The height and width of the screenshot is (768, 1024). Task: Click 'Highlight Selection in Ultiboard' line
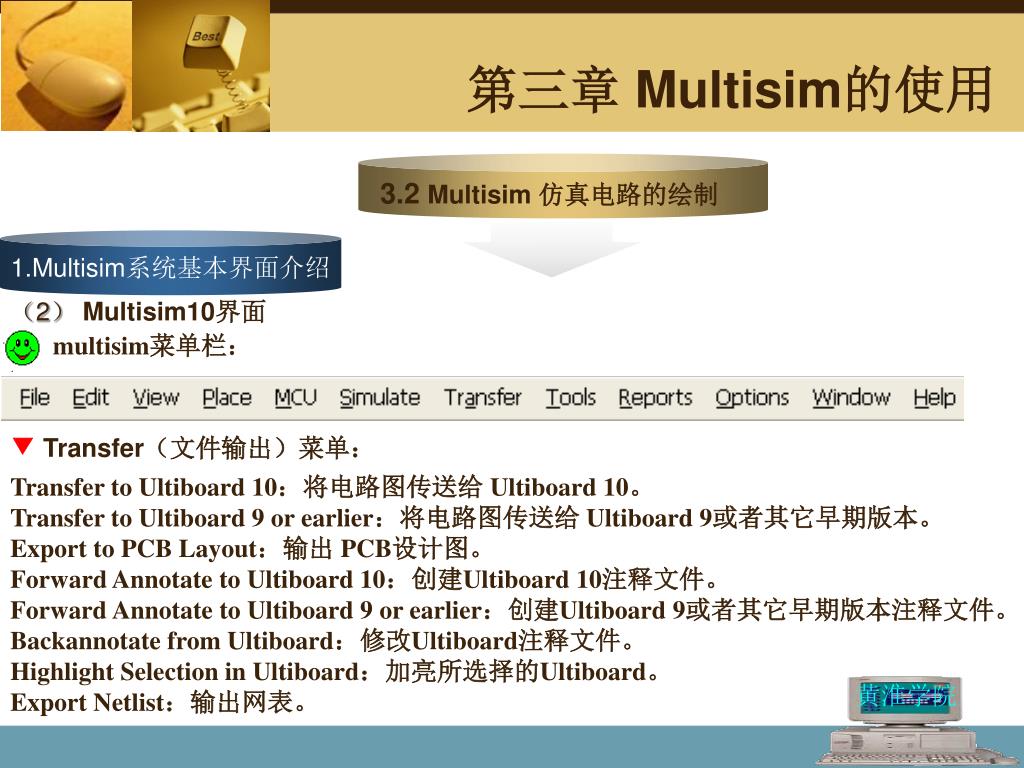pos(335,671)
